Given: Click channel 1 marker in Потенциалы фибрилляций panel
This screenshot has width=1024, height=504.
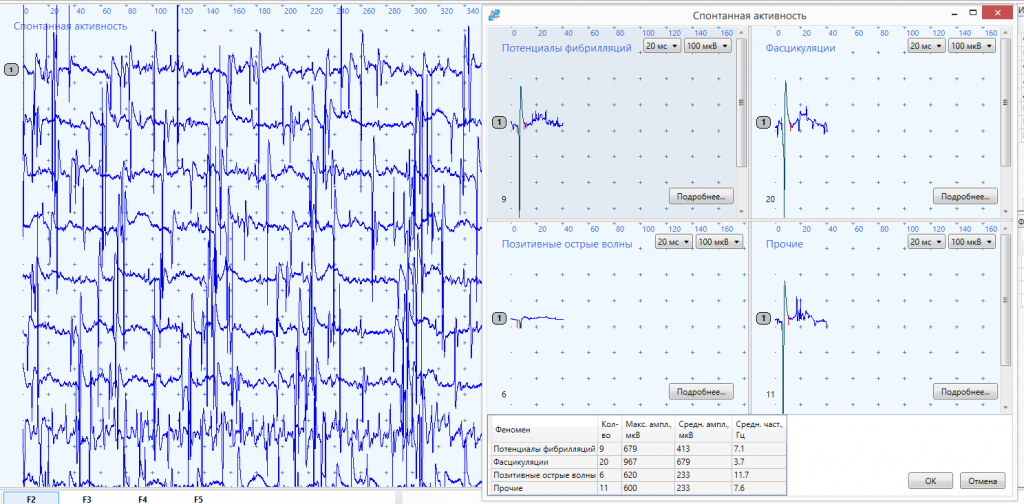Looking at the screenshot, I should [x=499, y=122].
